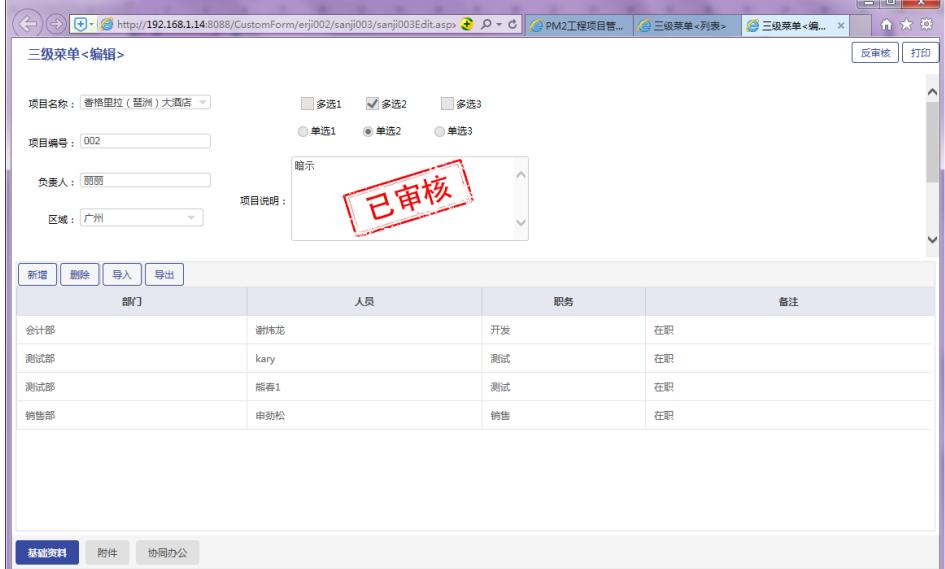The width and height of the screenshot is (945, 569).
Task: Switch to the 附件 tab
Action: tap(105, 554)
